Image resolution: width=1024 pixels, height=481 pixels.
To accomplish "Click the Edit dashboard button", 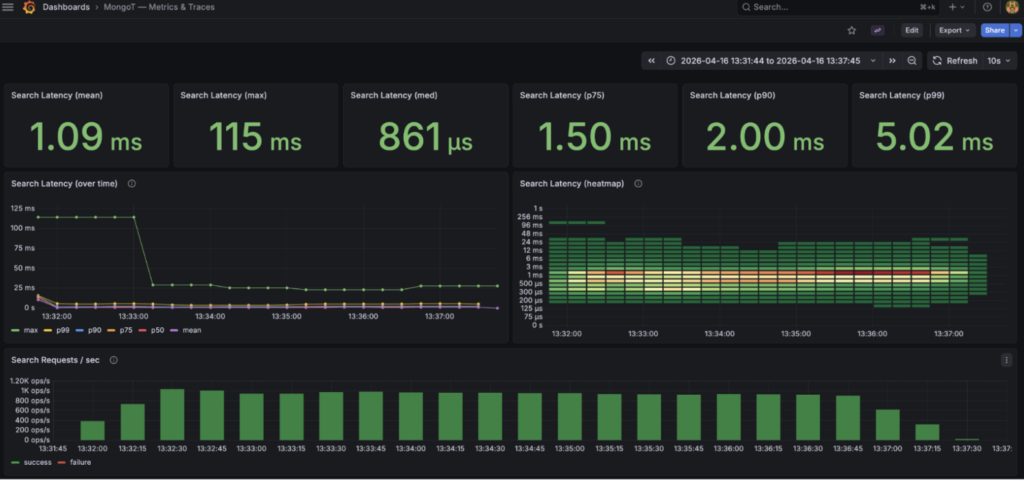I will pyautogui.click(x=912, y=30).
